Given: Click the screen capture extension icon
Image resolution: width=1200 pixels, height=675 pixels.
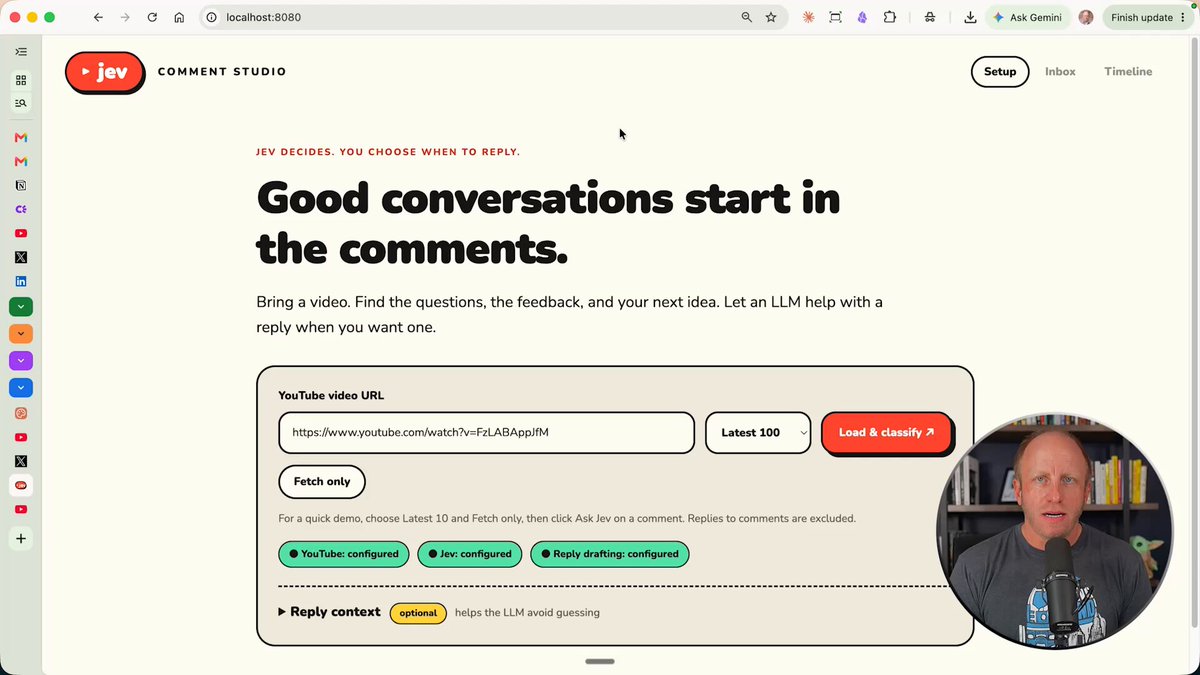Looking at the screenshot, I should tap(835, 17).
